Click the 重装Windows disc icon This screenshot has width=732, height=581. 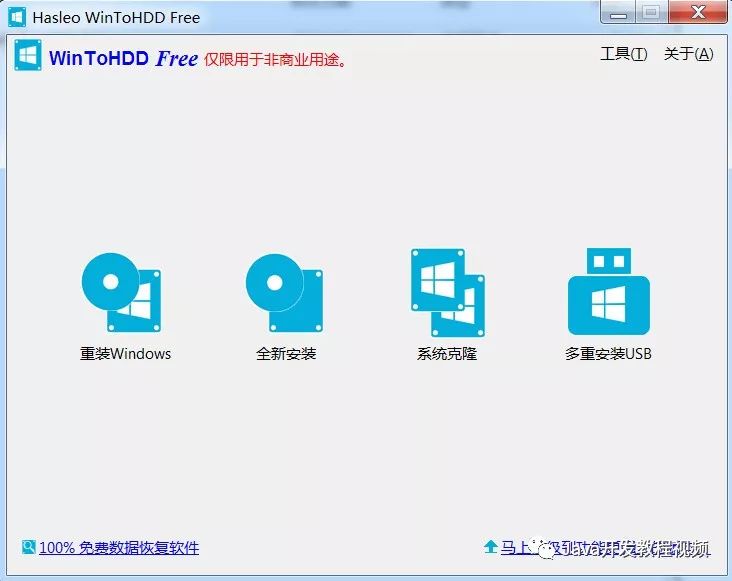(x=121, y=292)
